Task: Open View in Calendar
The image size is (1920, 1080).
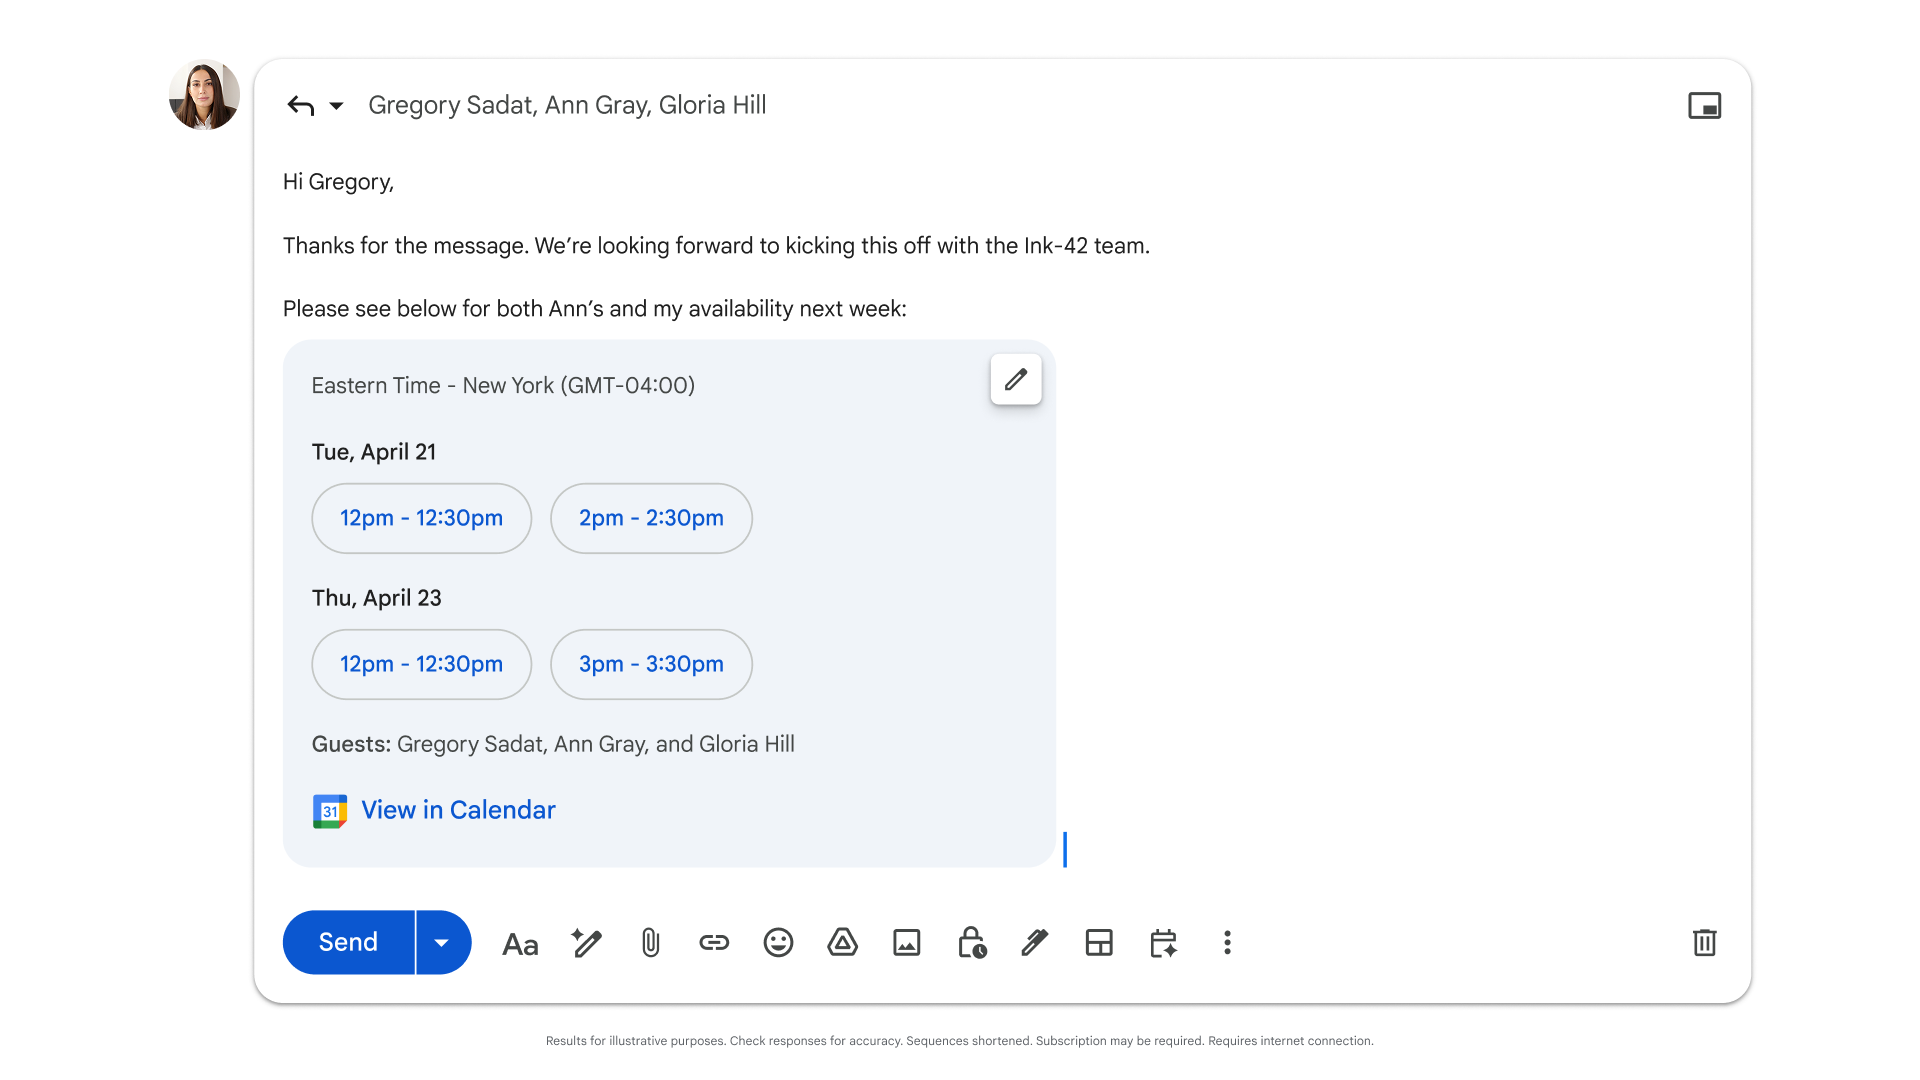Action: [458, 810]
